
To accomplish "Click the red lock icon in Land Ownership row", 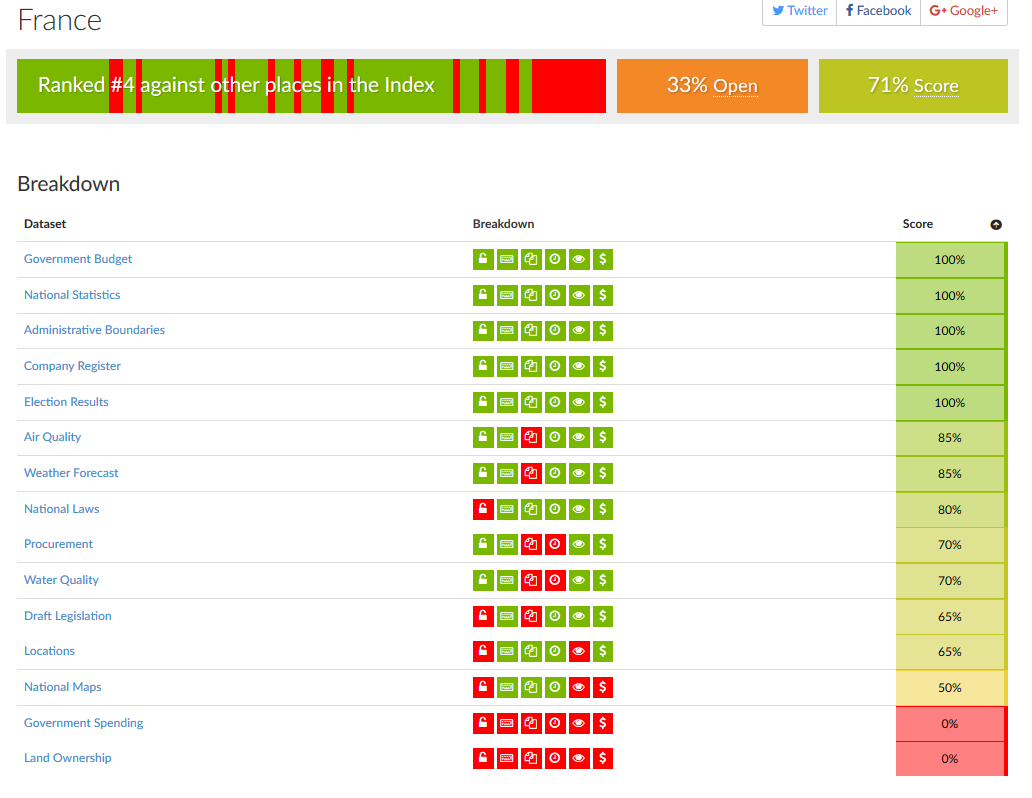I will 483,758.
